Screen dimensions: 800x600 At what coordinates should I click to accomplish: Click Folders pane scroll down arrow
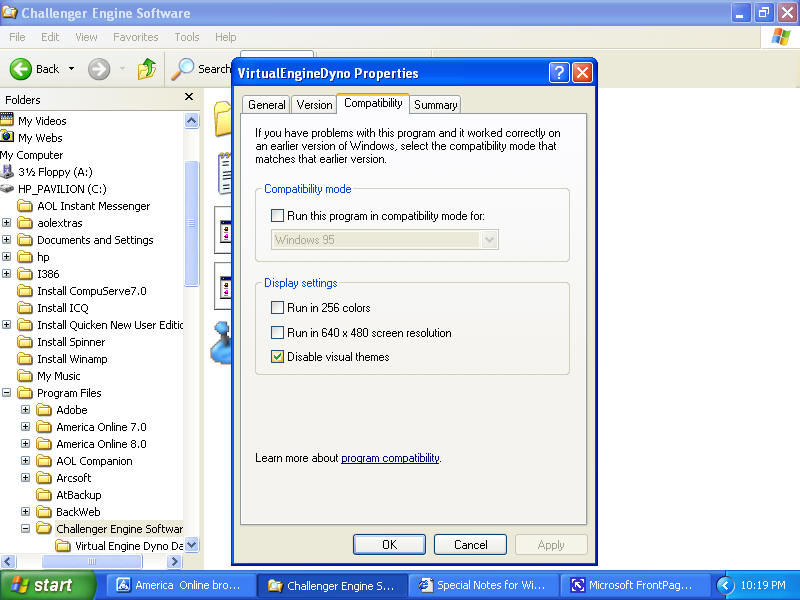(x=191, y=545)
